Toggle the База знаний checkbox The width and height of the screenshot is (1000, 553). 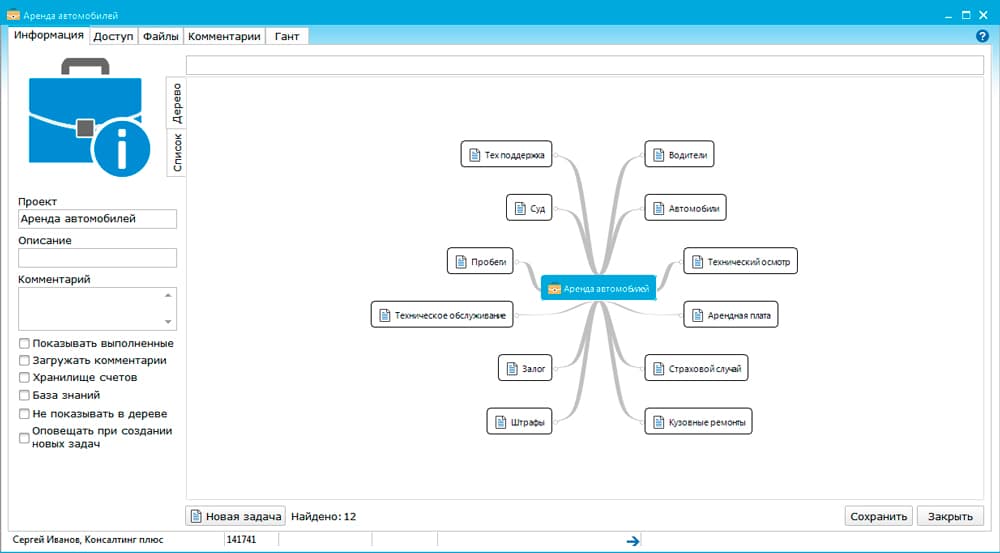coord(24,395)
